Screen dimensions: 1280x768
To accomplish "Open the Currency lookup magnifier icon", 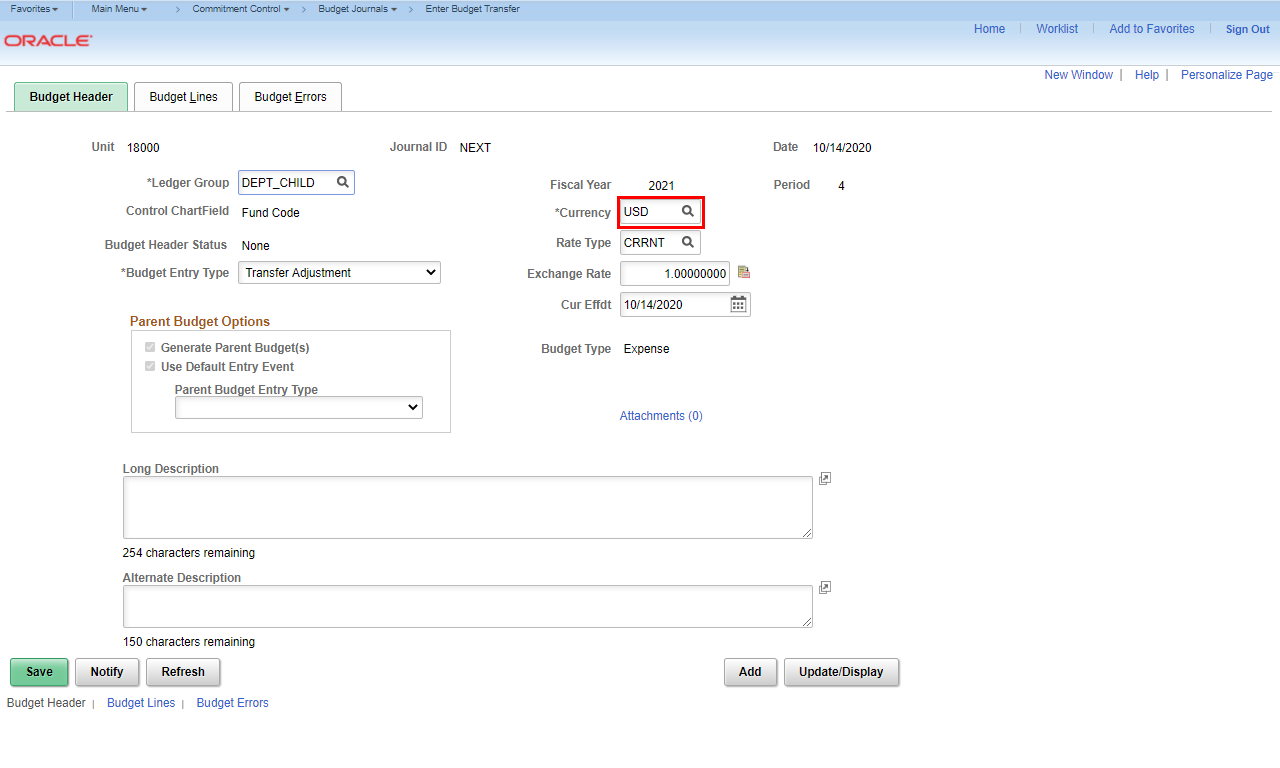I will click(x=687, y=212).
